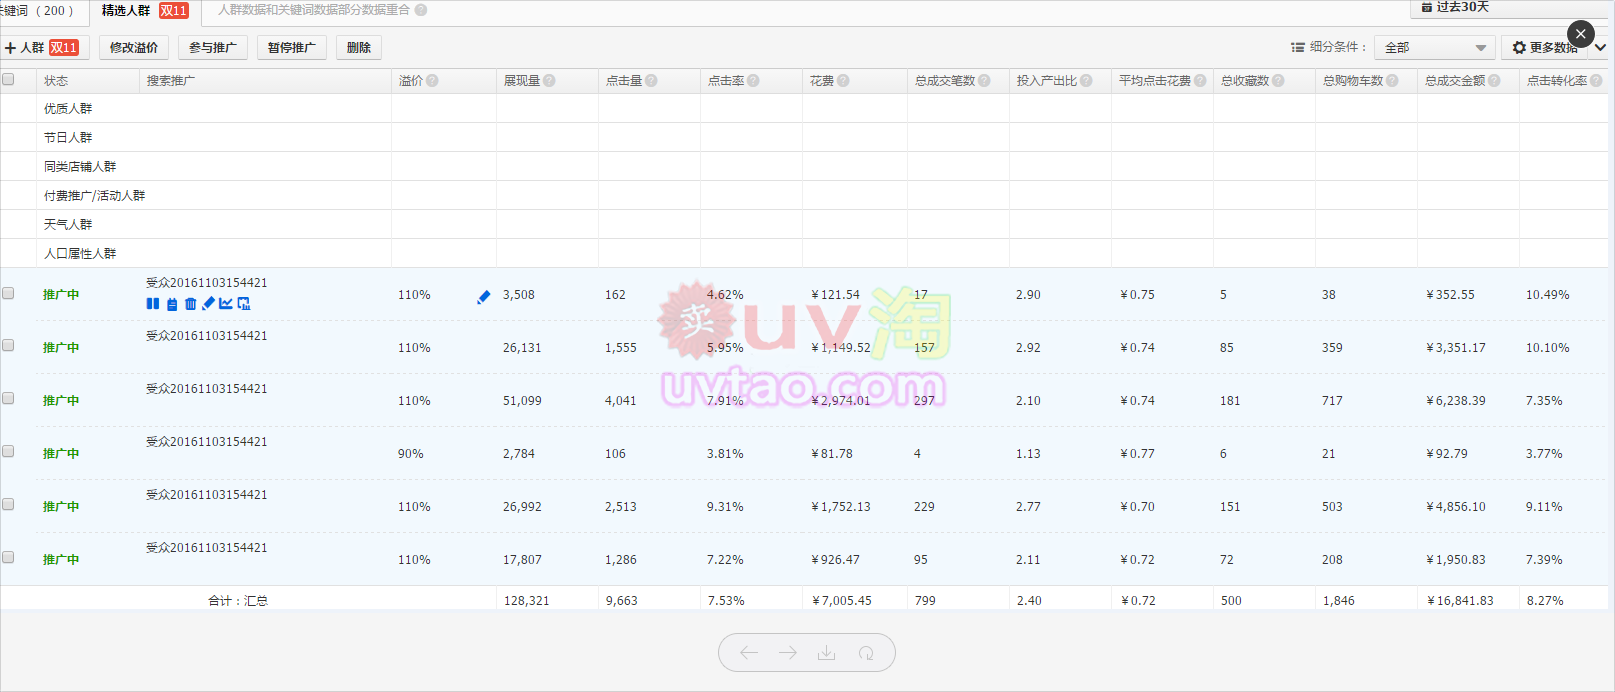This screenshot has width=1615, height=692.
Task: Click the pencil icon beside the trash icon
Action: 208,304
